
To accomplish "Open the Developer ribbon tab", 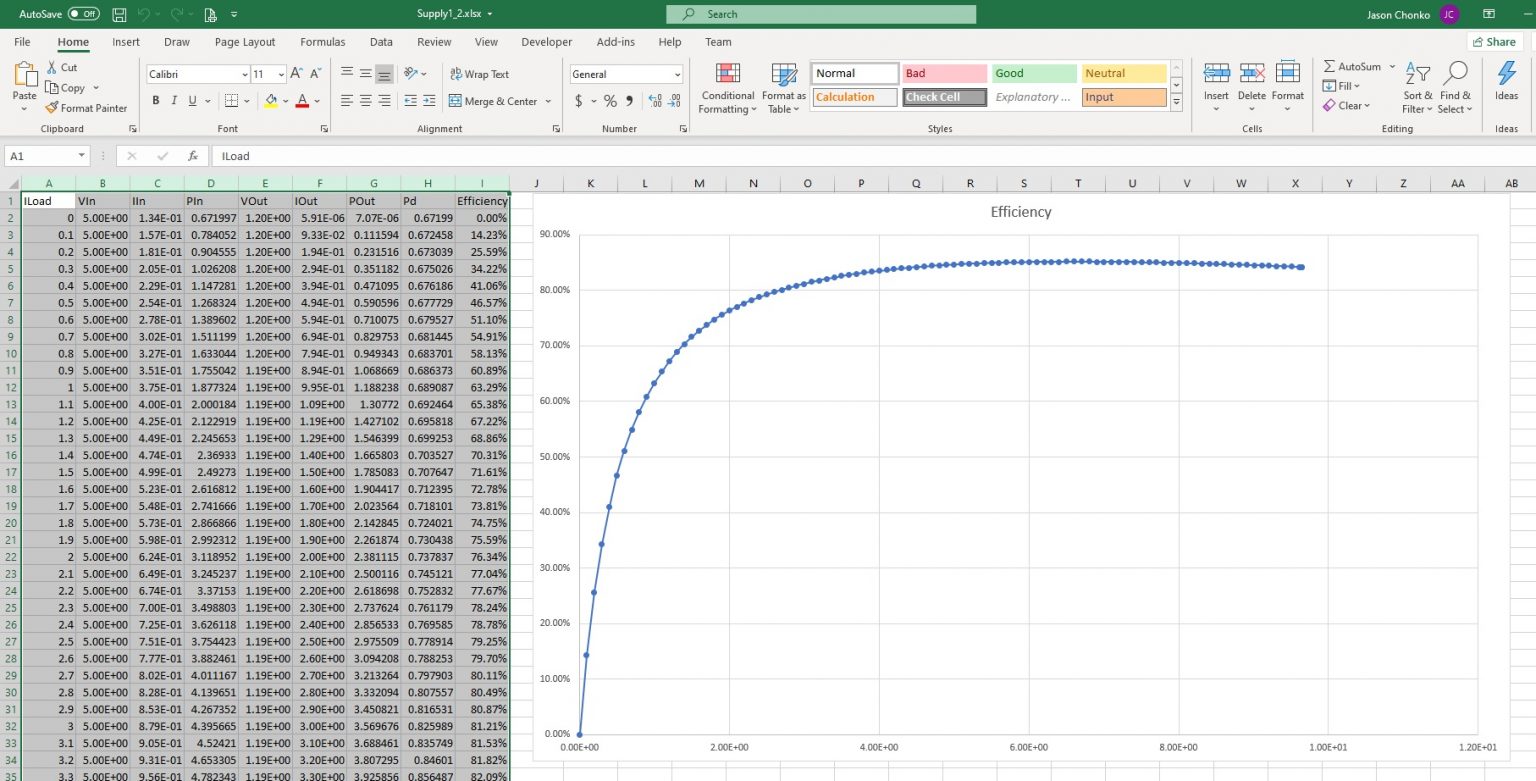I will [546, 42].
